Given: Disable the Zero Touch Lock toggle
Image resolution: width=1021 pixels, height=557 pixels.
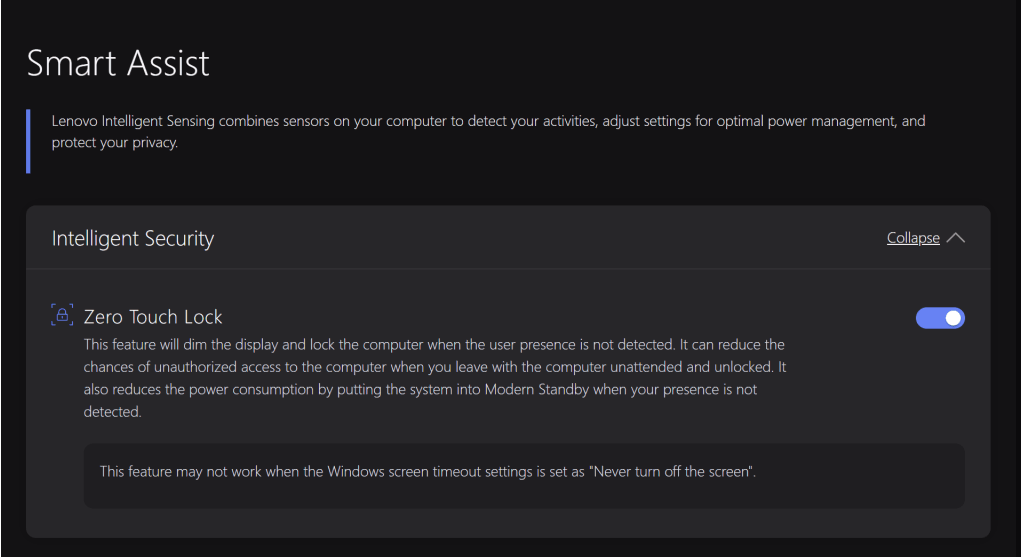Looking at the screenshot, I should pyautogui.click(x=940, y=318).
